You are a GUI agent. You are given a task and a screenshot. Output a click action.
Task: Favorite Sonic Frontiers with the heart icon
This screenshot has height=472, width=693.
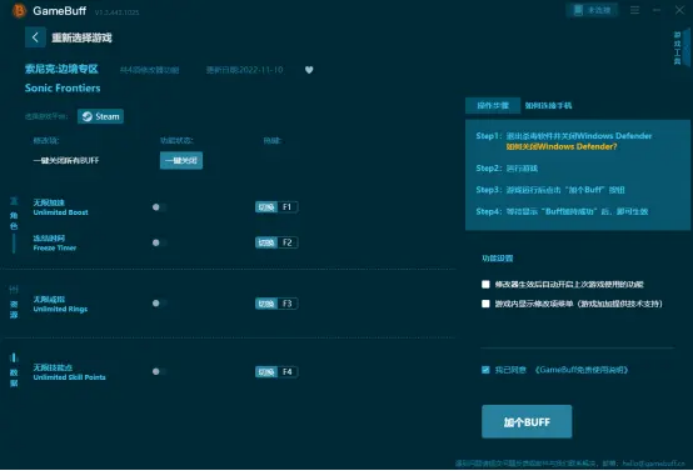point(309,70)
